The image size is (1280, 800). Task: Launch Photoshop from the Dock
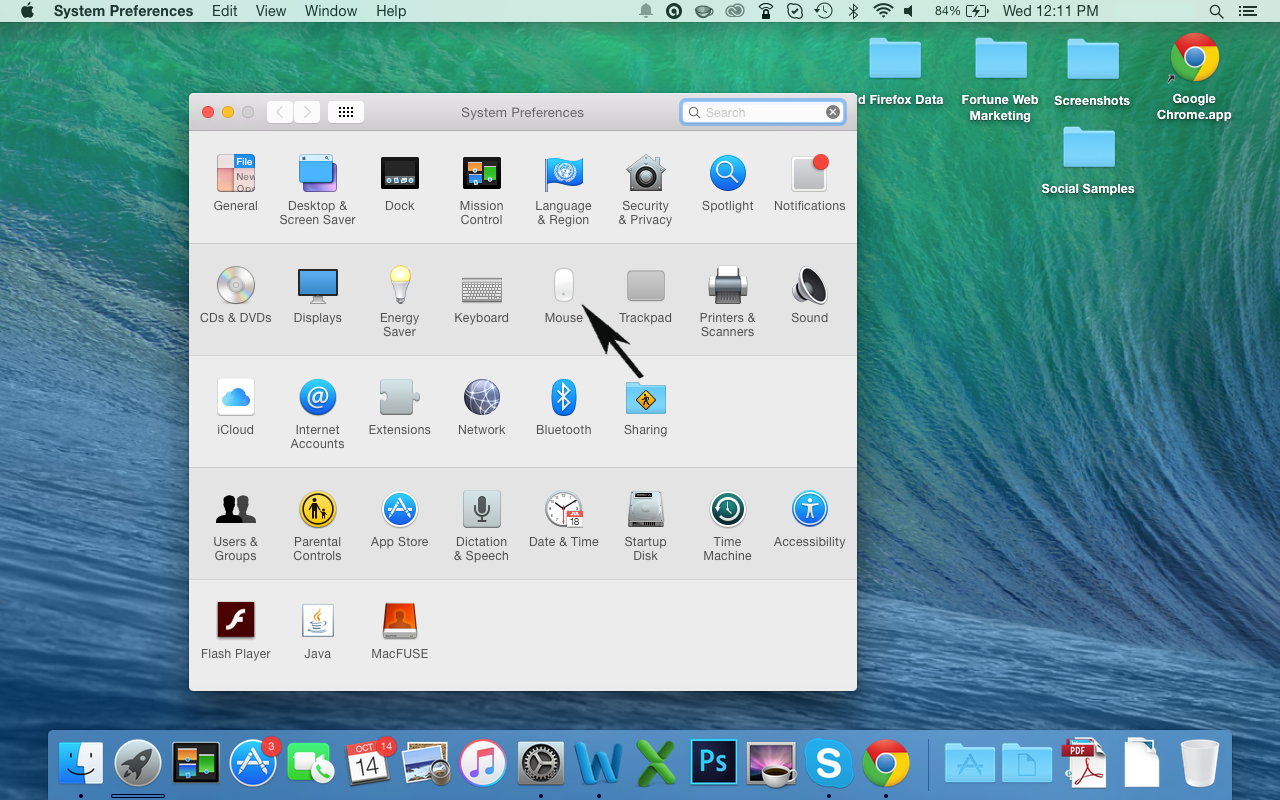713,762
